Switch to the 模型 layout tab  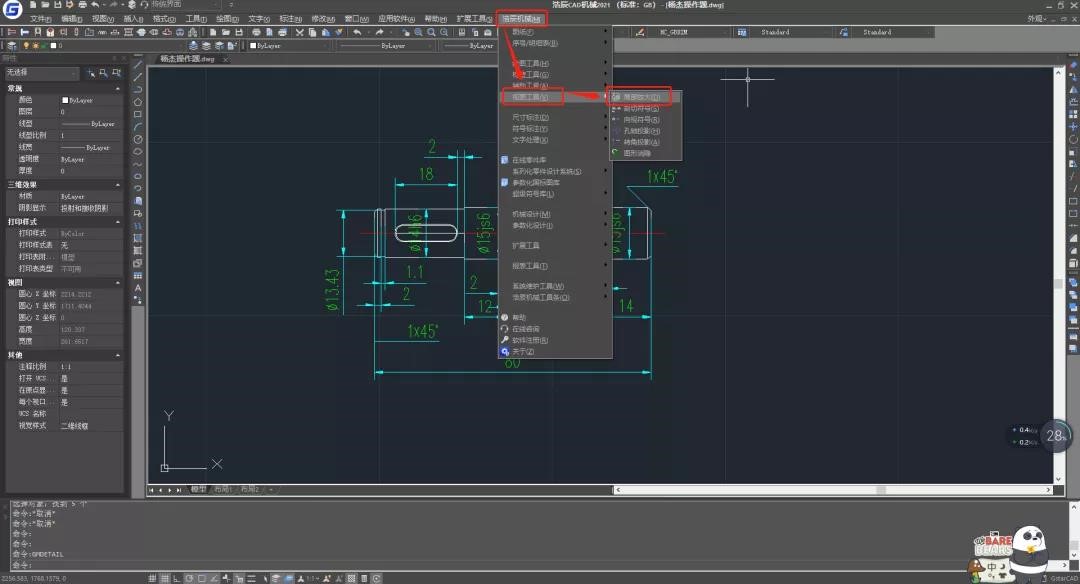click(x=198, y=490)
